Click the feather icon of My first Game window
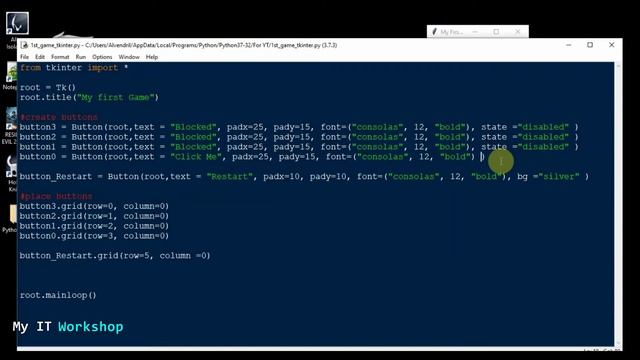 click(x=434, y=31)
